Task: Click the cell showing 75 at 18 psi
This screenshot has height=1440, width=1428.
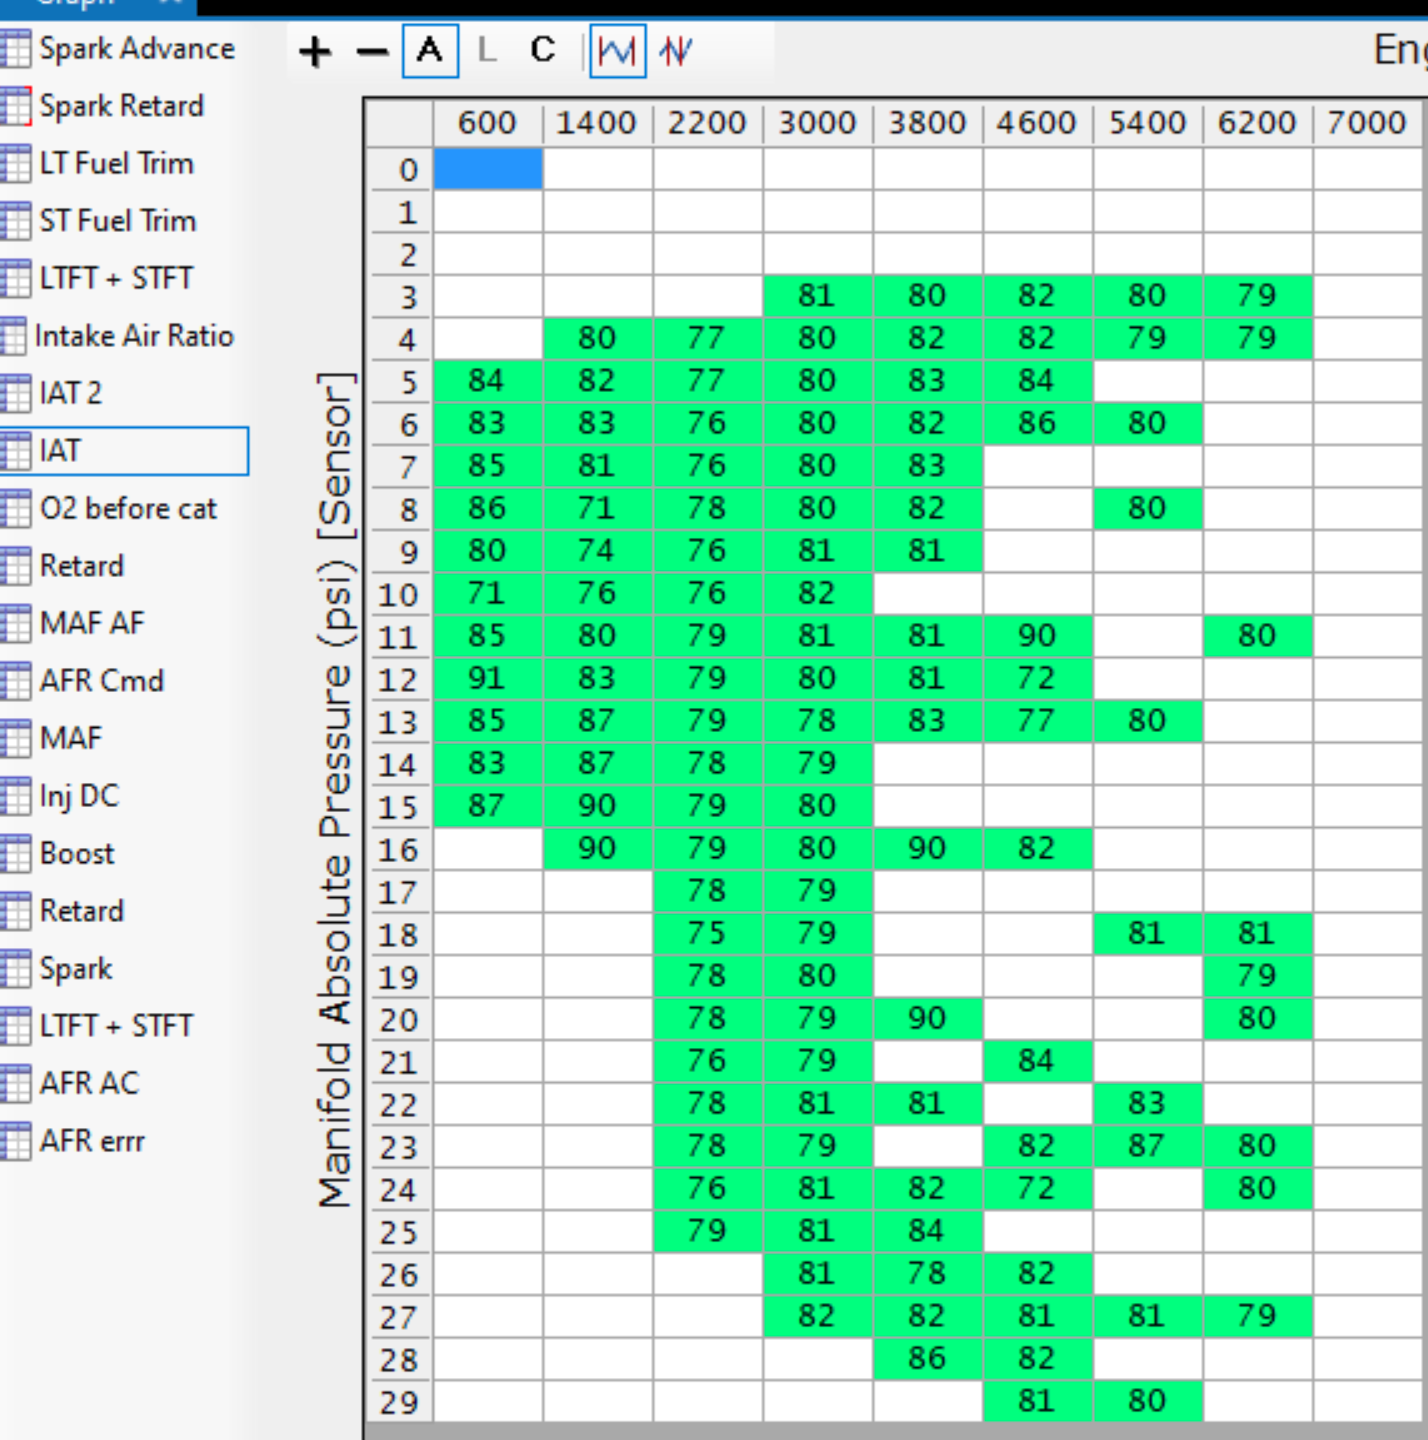Action: [x=708, y=934]
